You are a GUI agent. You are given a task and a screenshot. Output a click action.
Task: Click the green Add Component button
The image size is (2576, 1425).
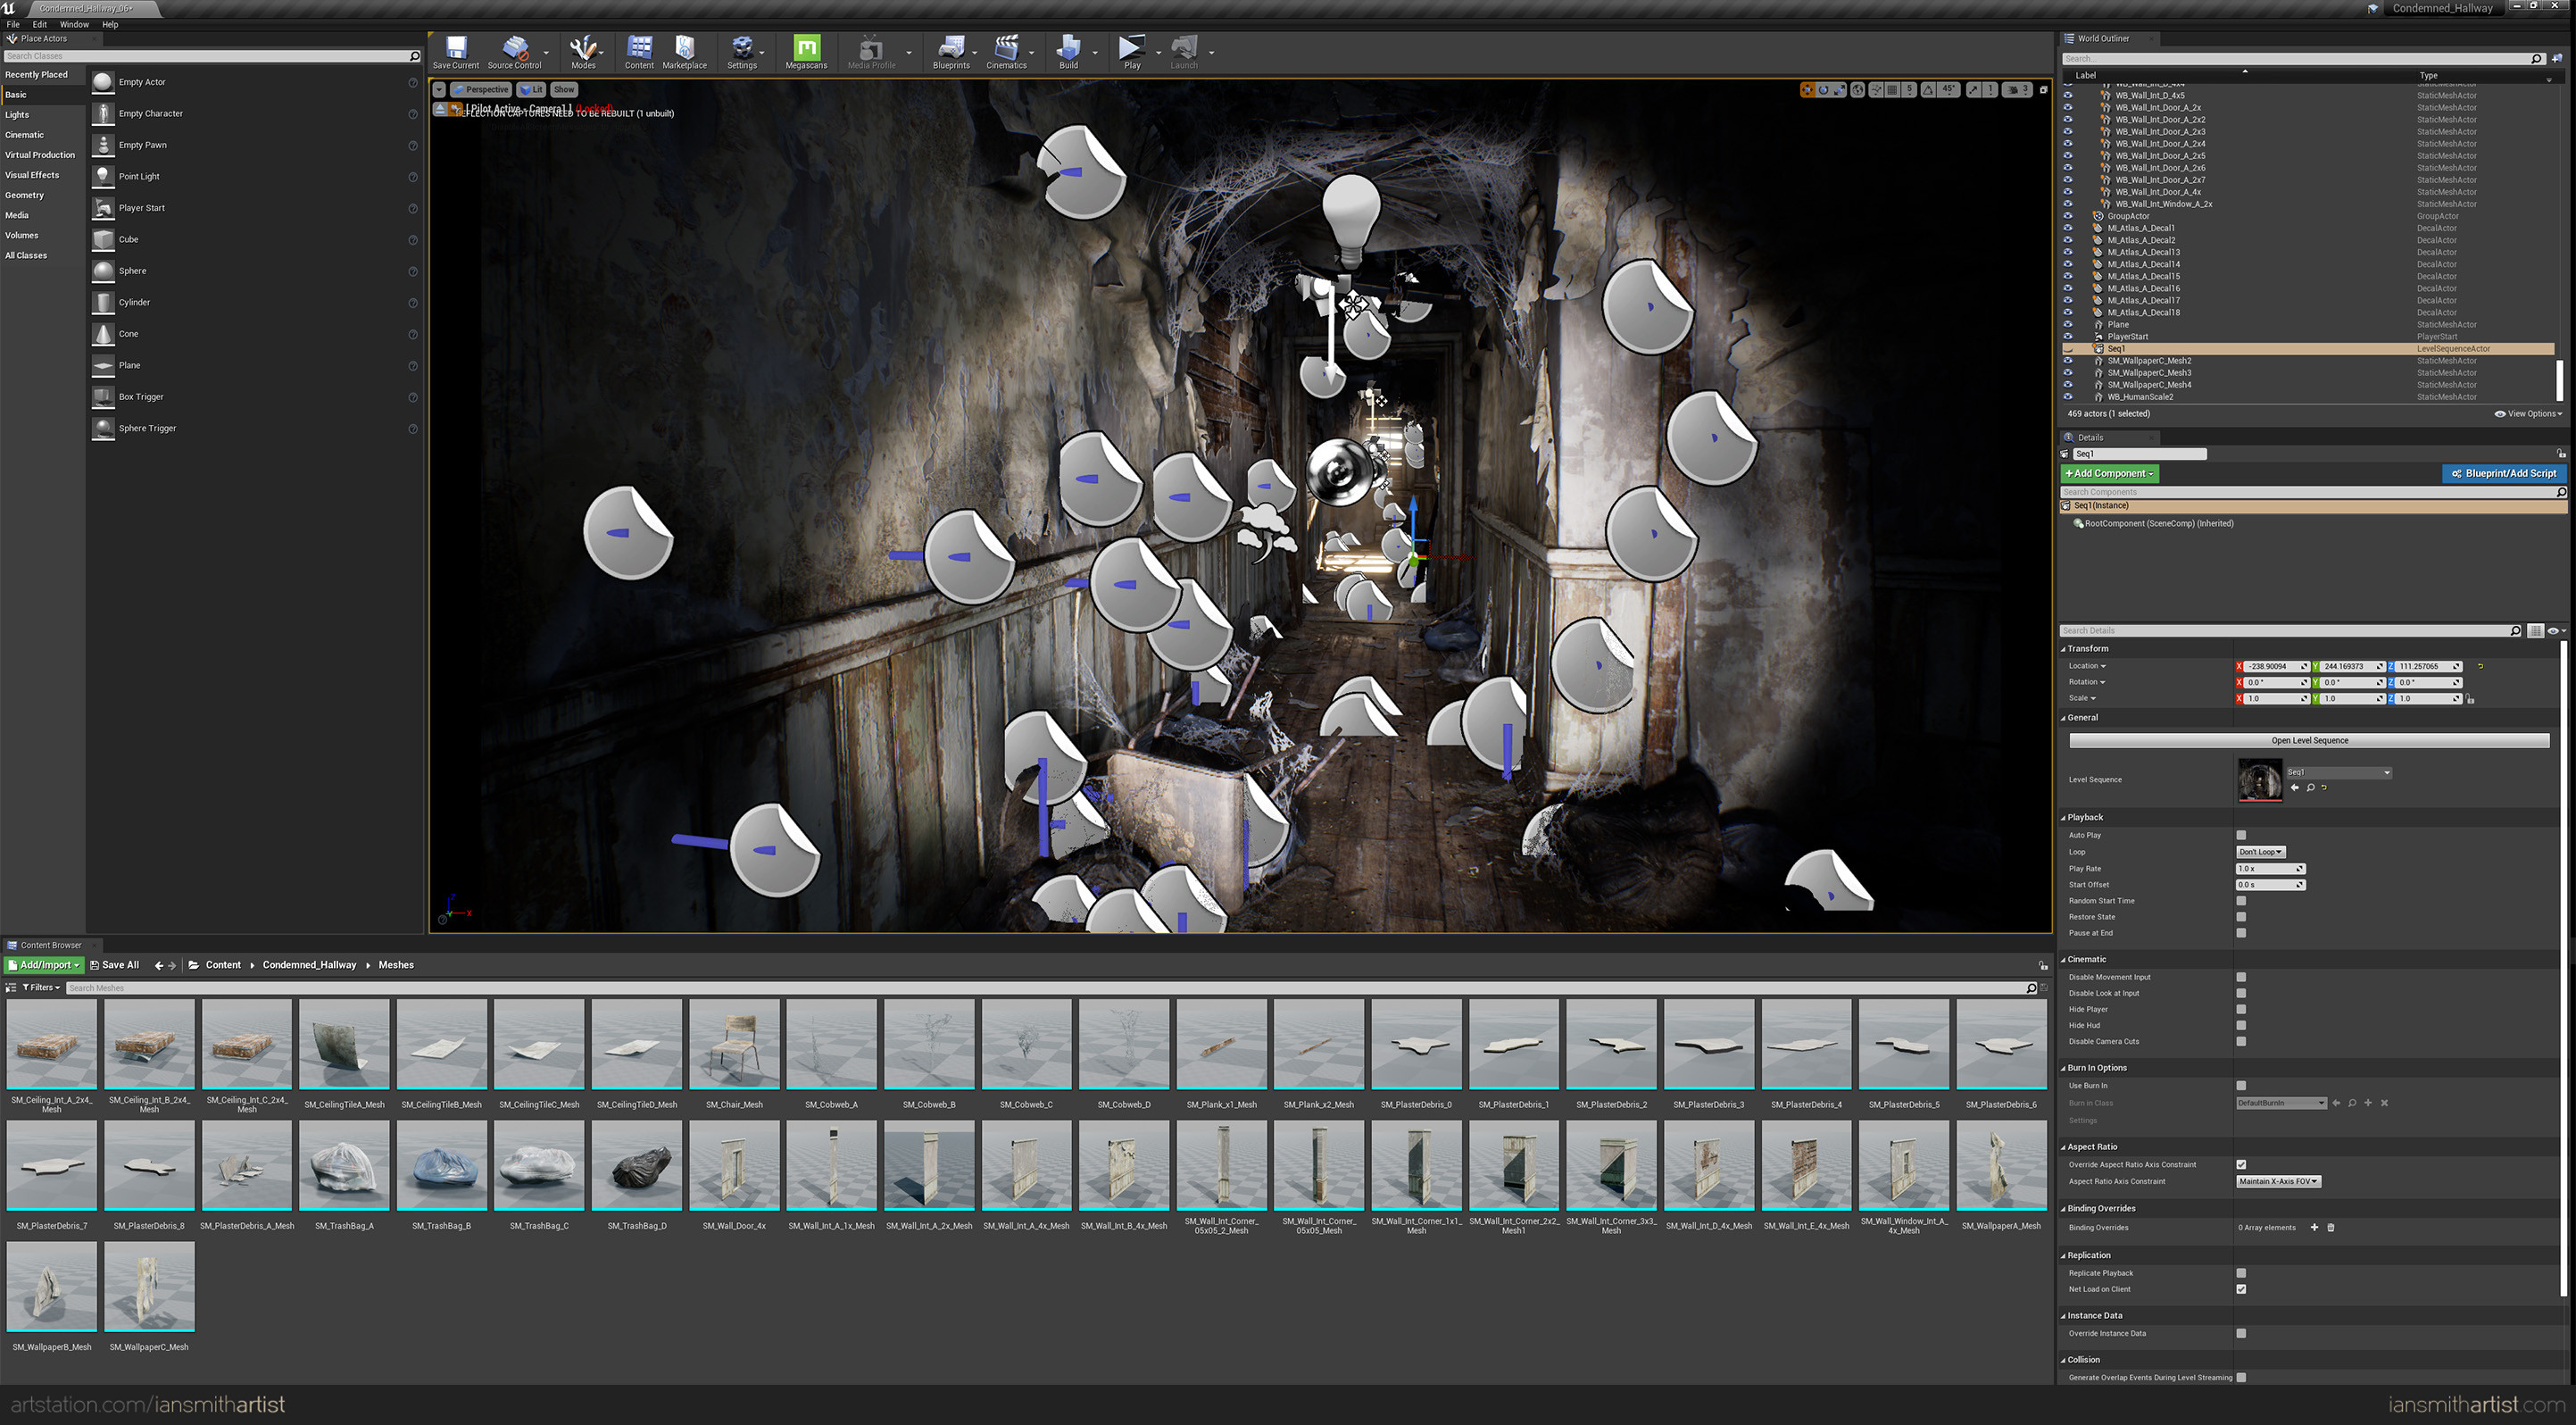click(x=2109, y=473)
